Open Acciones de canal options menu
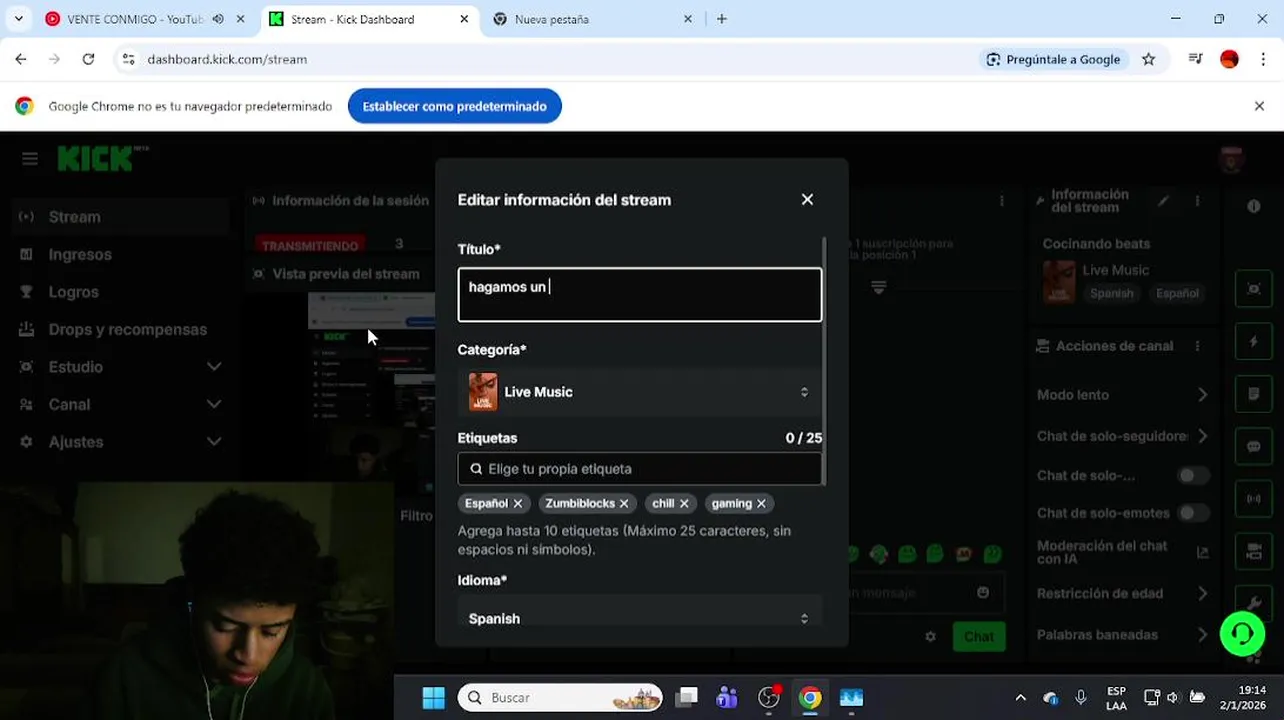The height and width of the screenshot is (720, 1284). click(1197, 346)
